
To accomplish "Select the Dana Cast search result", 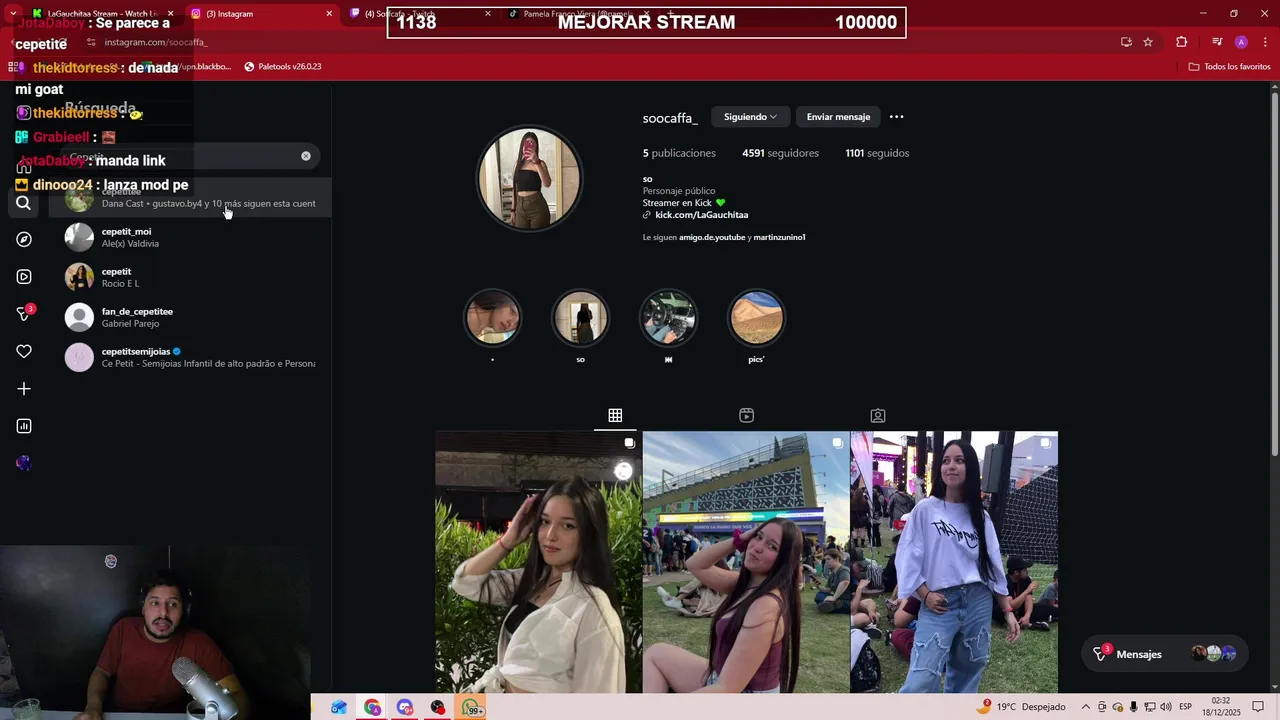I will [x=190, y=198].
